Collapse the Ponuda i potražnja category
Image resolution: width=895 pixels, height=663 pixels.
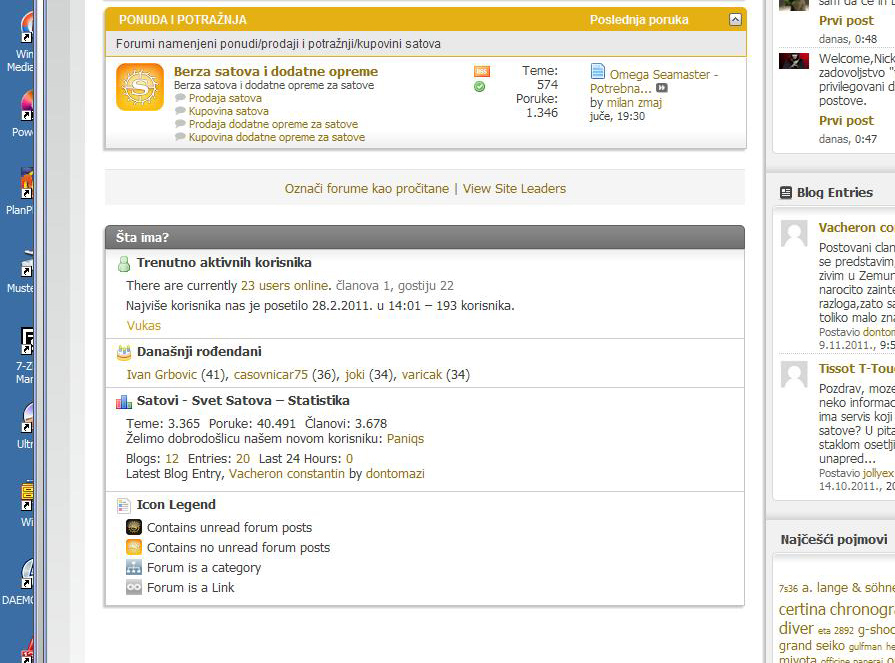click(735, 19)
